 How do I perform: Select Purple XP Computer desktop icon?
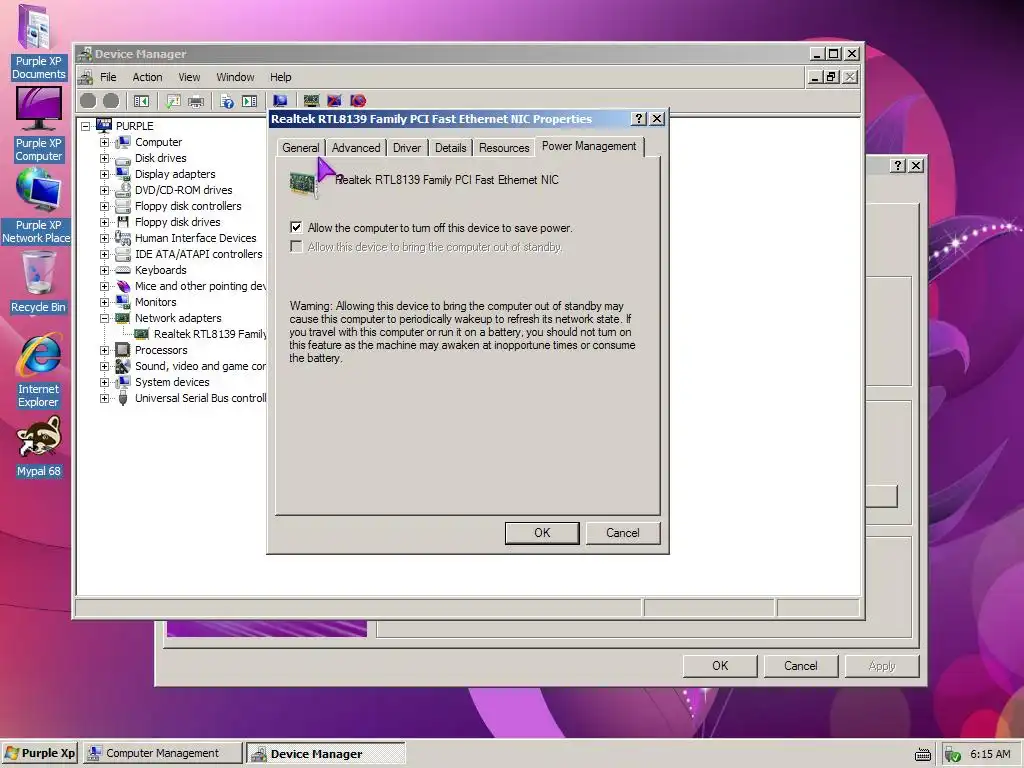[x=38, y=124]
